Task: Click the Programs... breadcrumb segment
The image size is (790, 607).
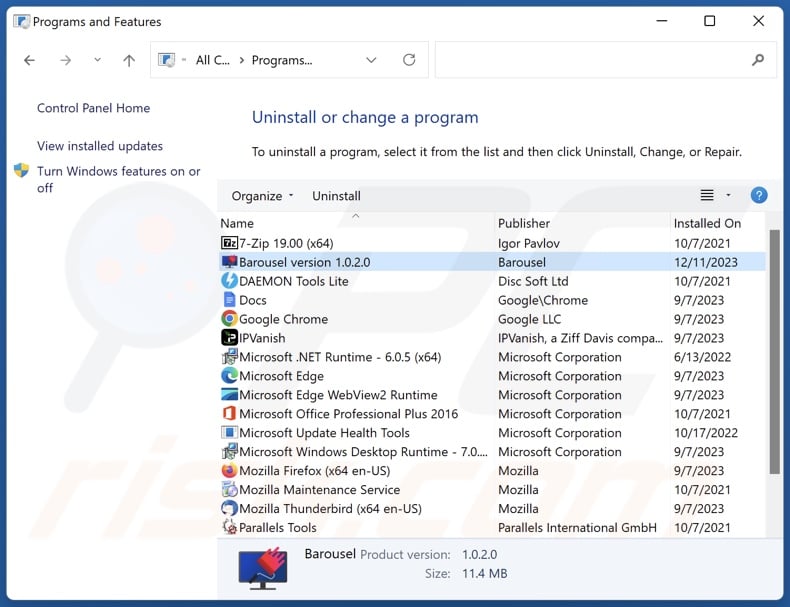Action: click(282, 60)
